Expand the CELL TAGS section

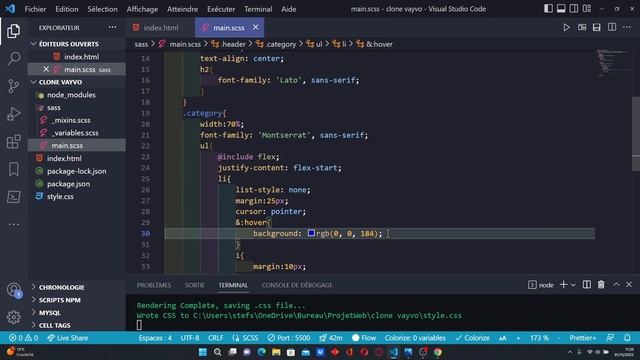click(55, 325)
